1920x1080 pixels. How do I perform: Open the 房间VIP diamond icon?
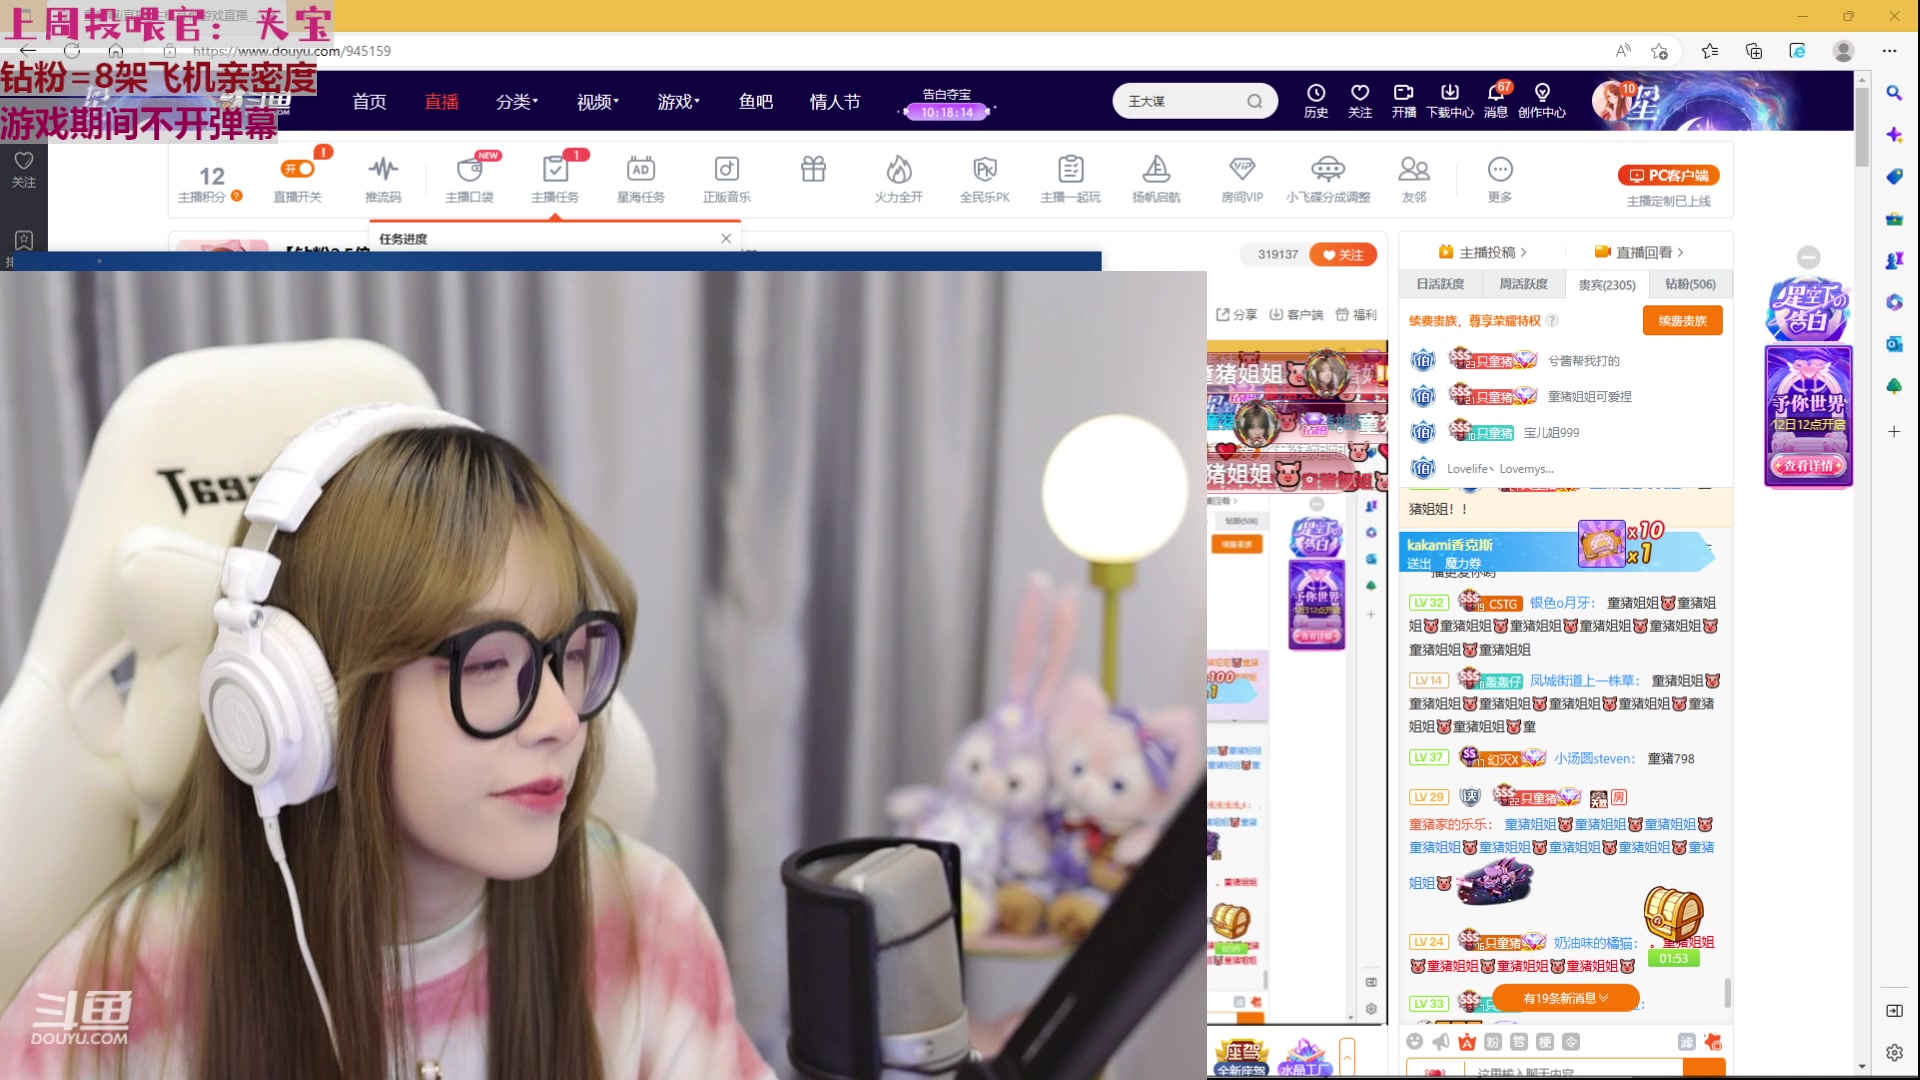click(x=1241, y=170)
